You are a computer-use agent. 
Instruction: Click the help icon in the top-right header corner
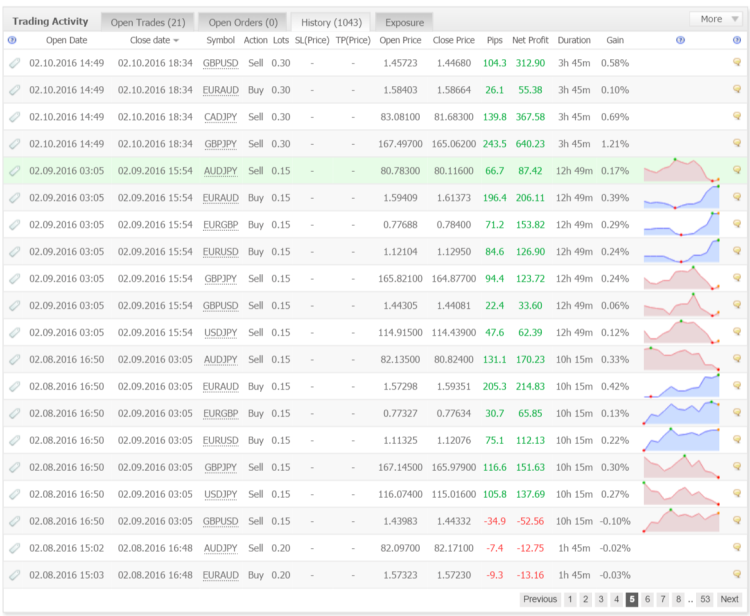tap(737, 40)
